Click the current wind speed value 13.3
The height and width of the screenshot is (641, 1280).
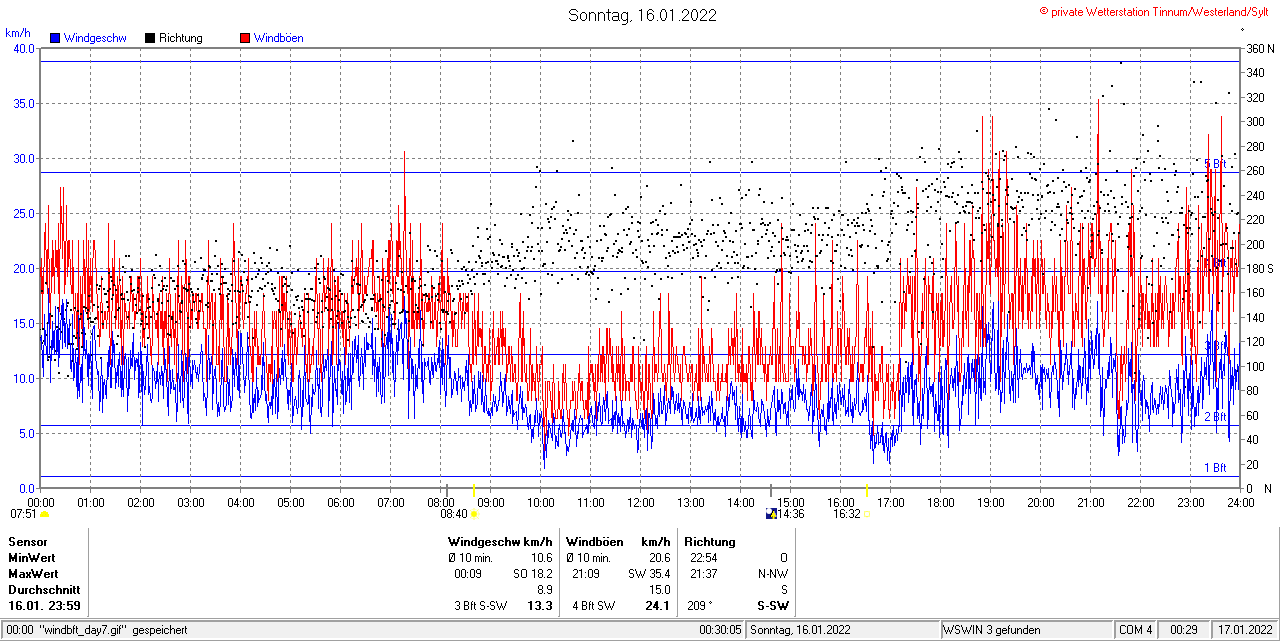(x=540, y=606)
